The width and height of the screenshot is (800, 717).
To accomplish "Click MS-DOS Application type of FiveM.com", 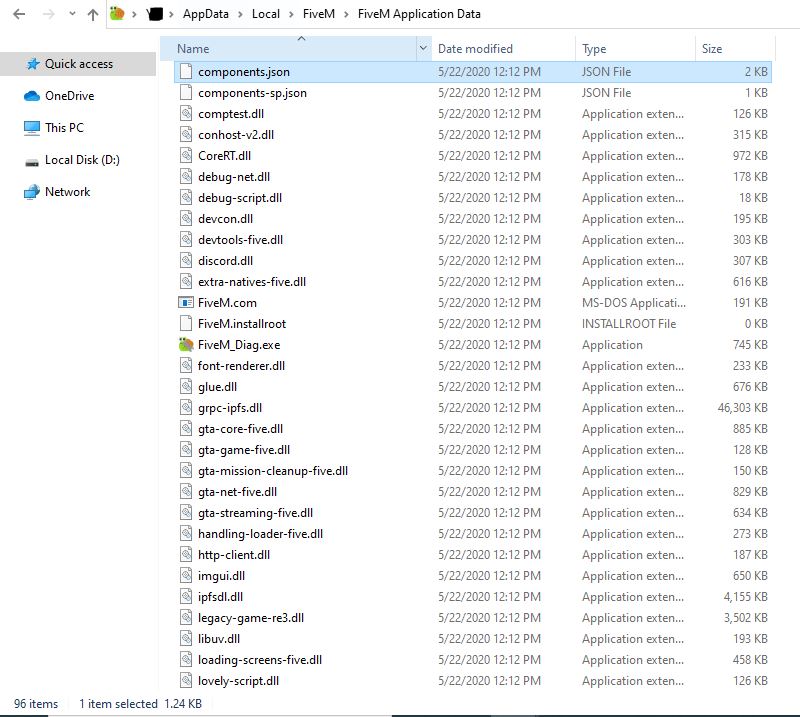I will point(634,303).
